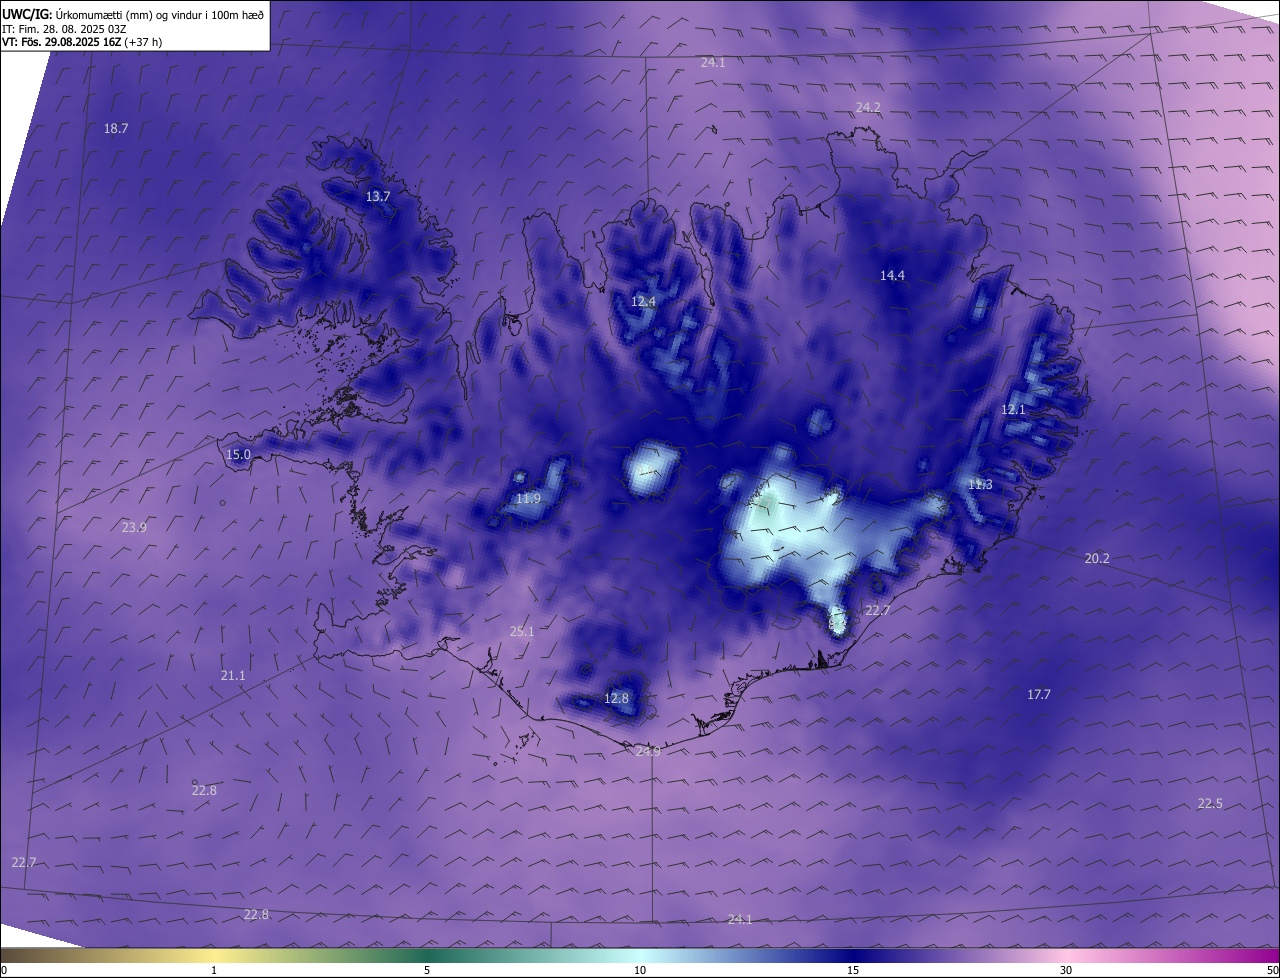
Task: Click the 13.7 value over the Westfjords
Action: 378,197
